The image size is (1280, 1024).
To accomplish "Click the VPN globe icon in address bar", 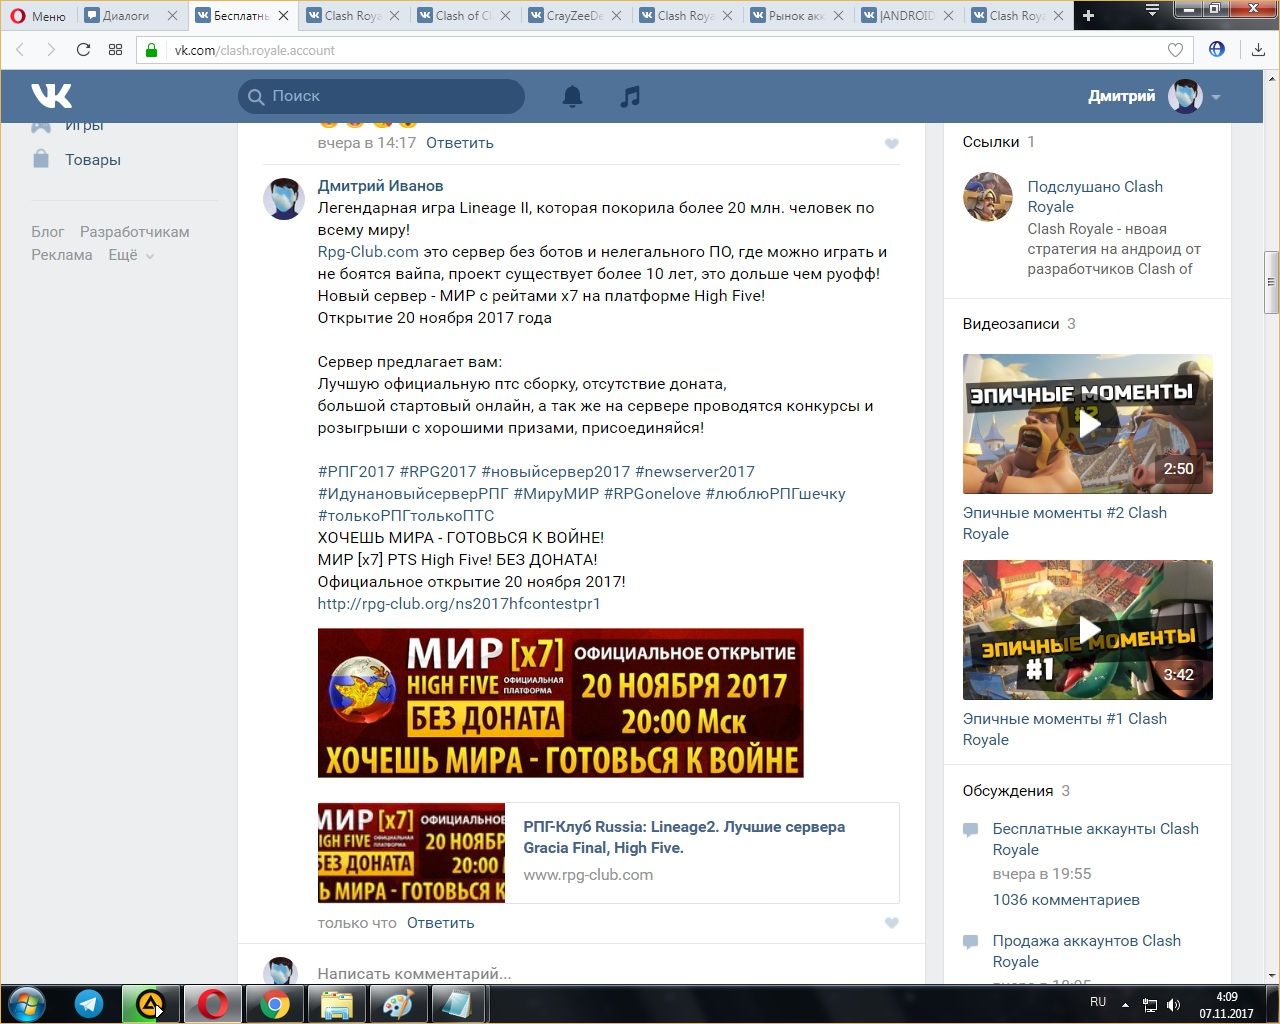I will [1217, 49].
